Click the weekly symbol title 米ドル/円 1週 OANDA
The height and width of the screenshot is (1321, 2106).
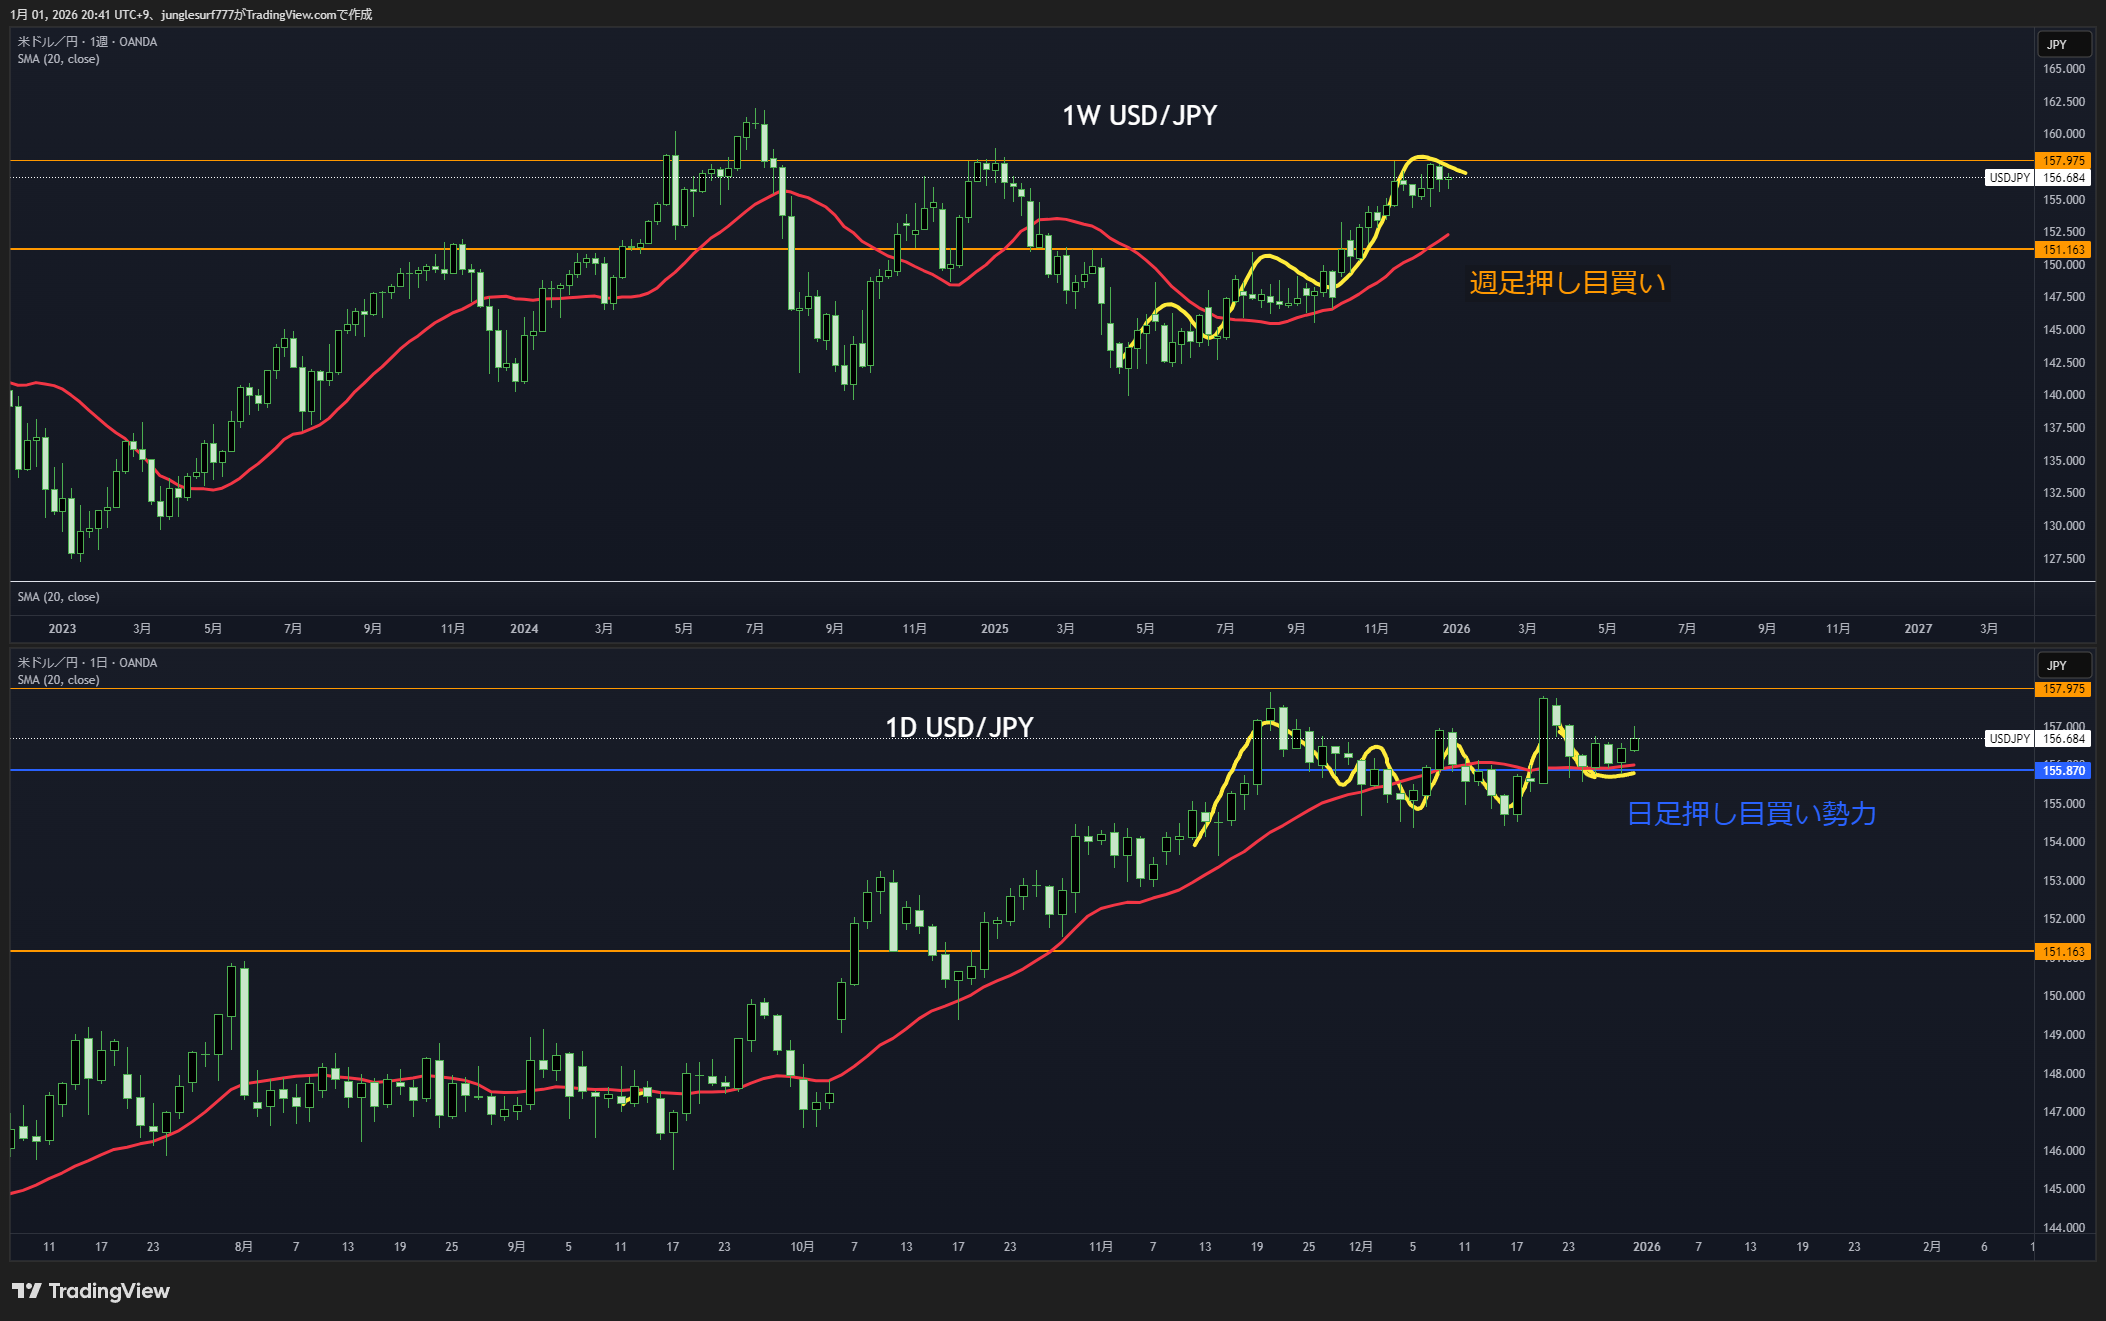(x=87, y=42)
